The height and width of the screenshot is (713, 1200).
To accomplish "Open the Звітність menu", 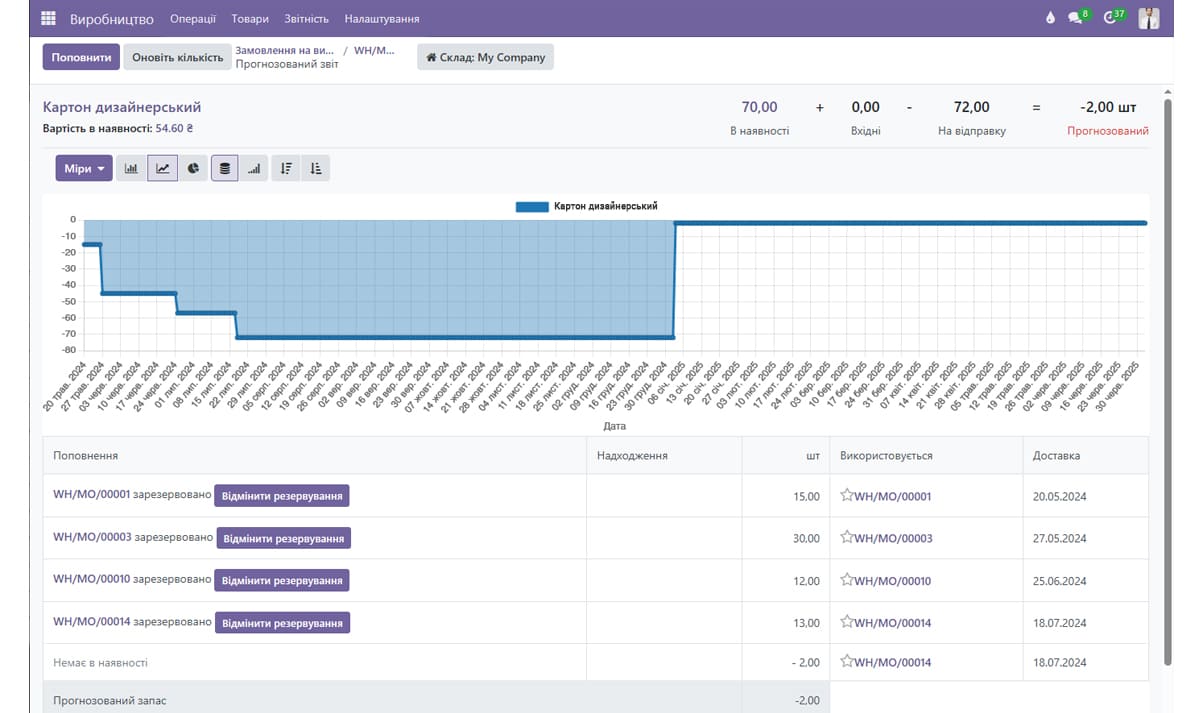I will tap(306, 19).
